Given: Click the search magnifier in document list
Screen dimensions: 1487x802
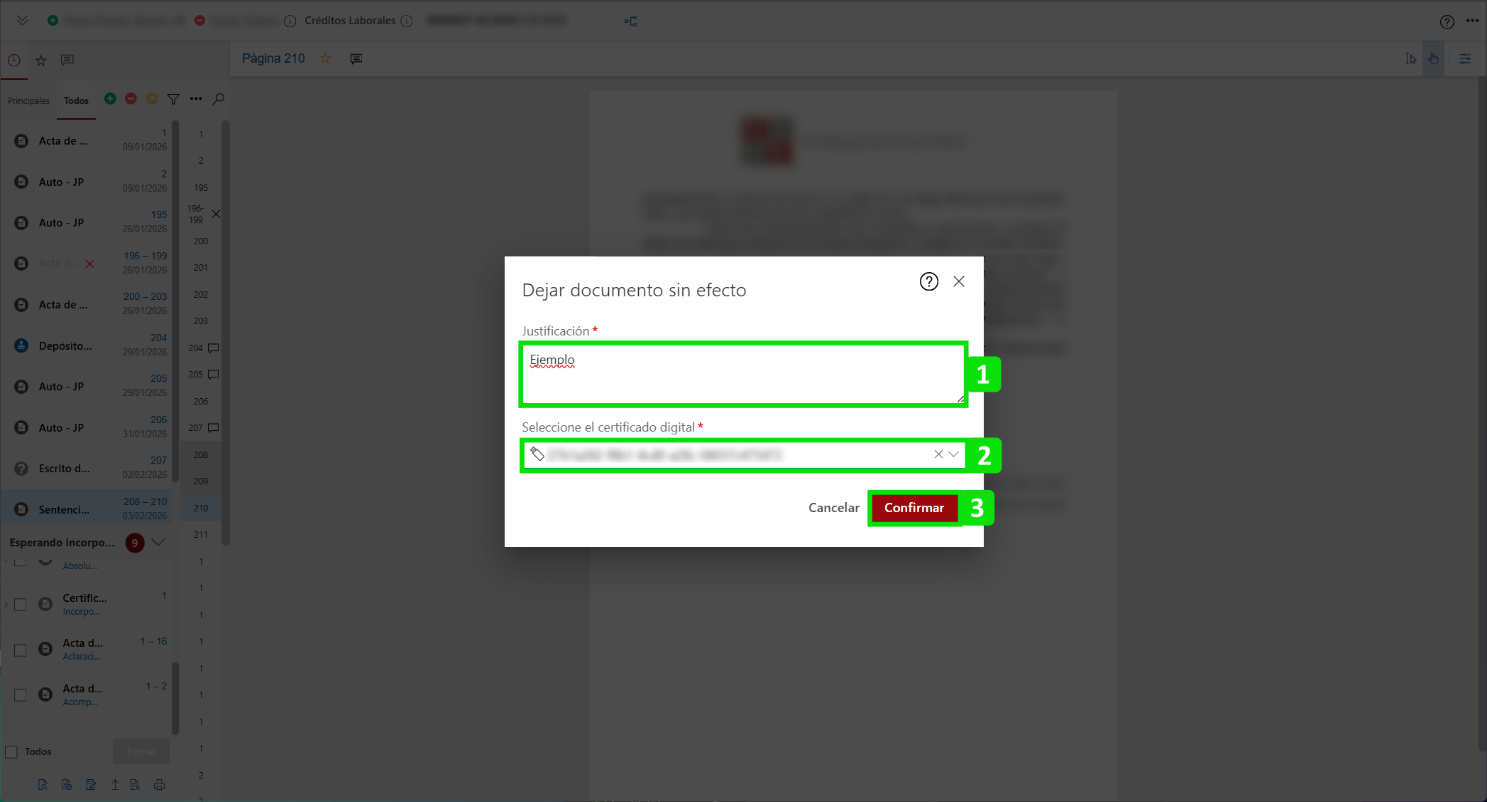Looking at the screenshot, I should 219,99.
